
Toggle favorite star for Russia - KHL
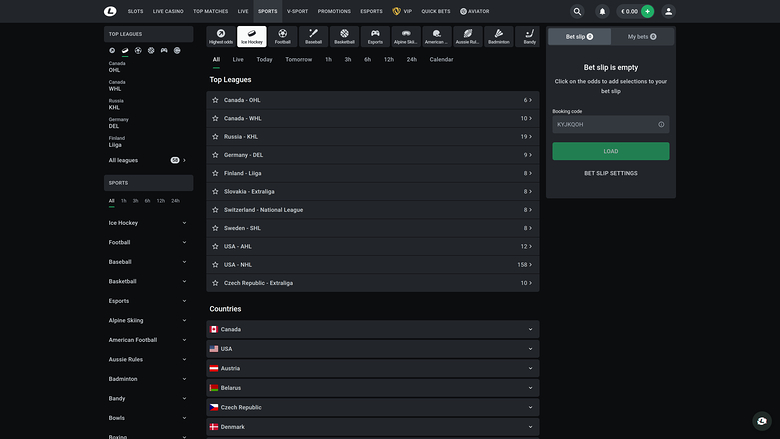pos(215,137)
